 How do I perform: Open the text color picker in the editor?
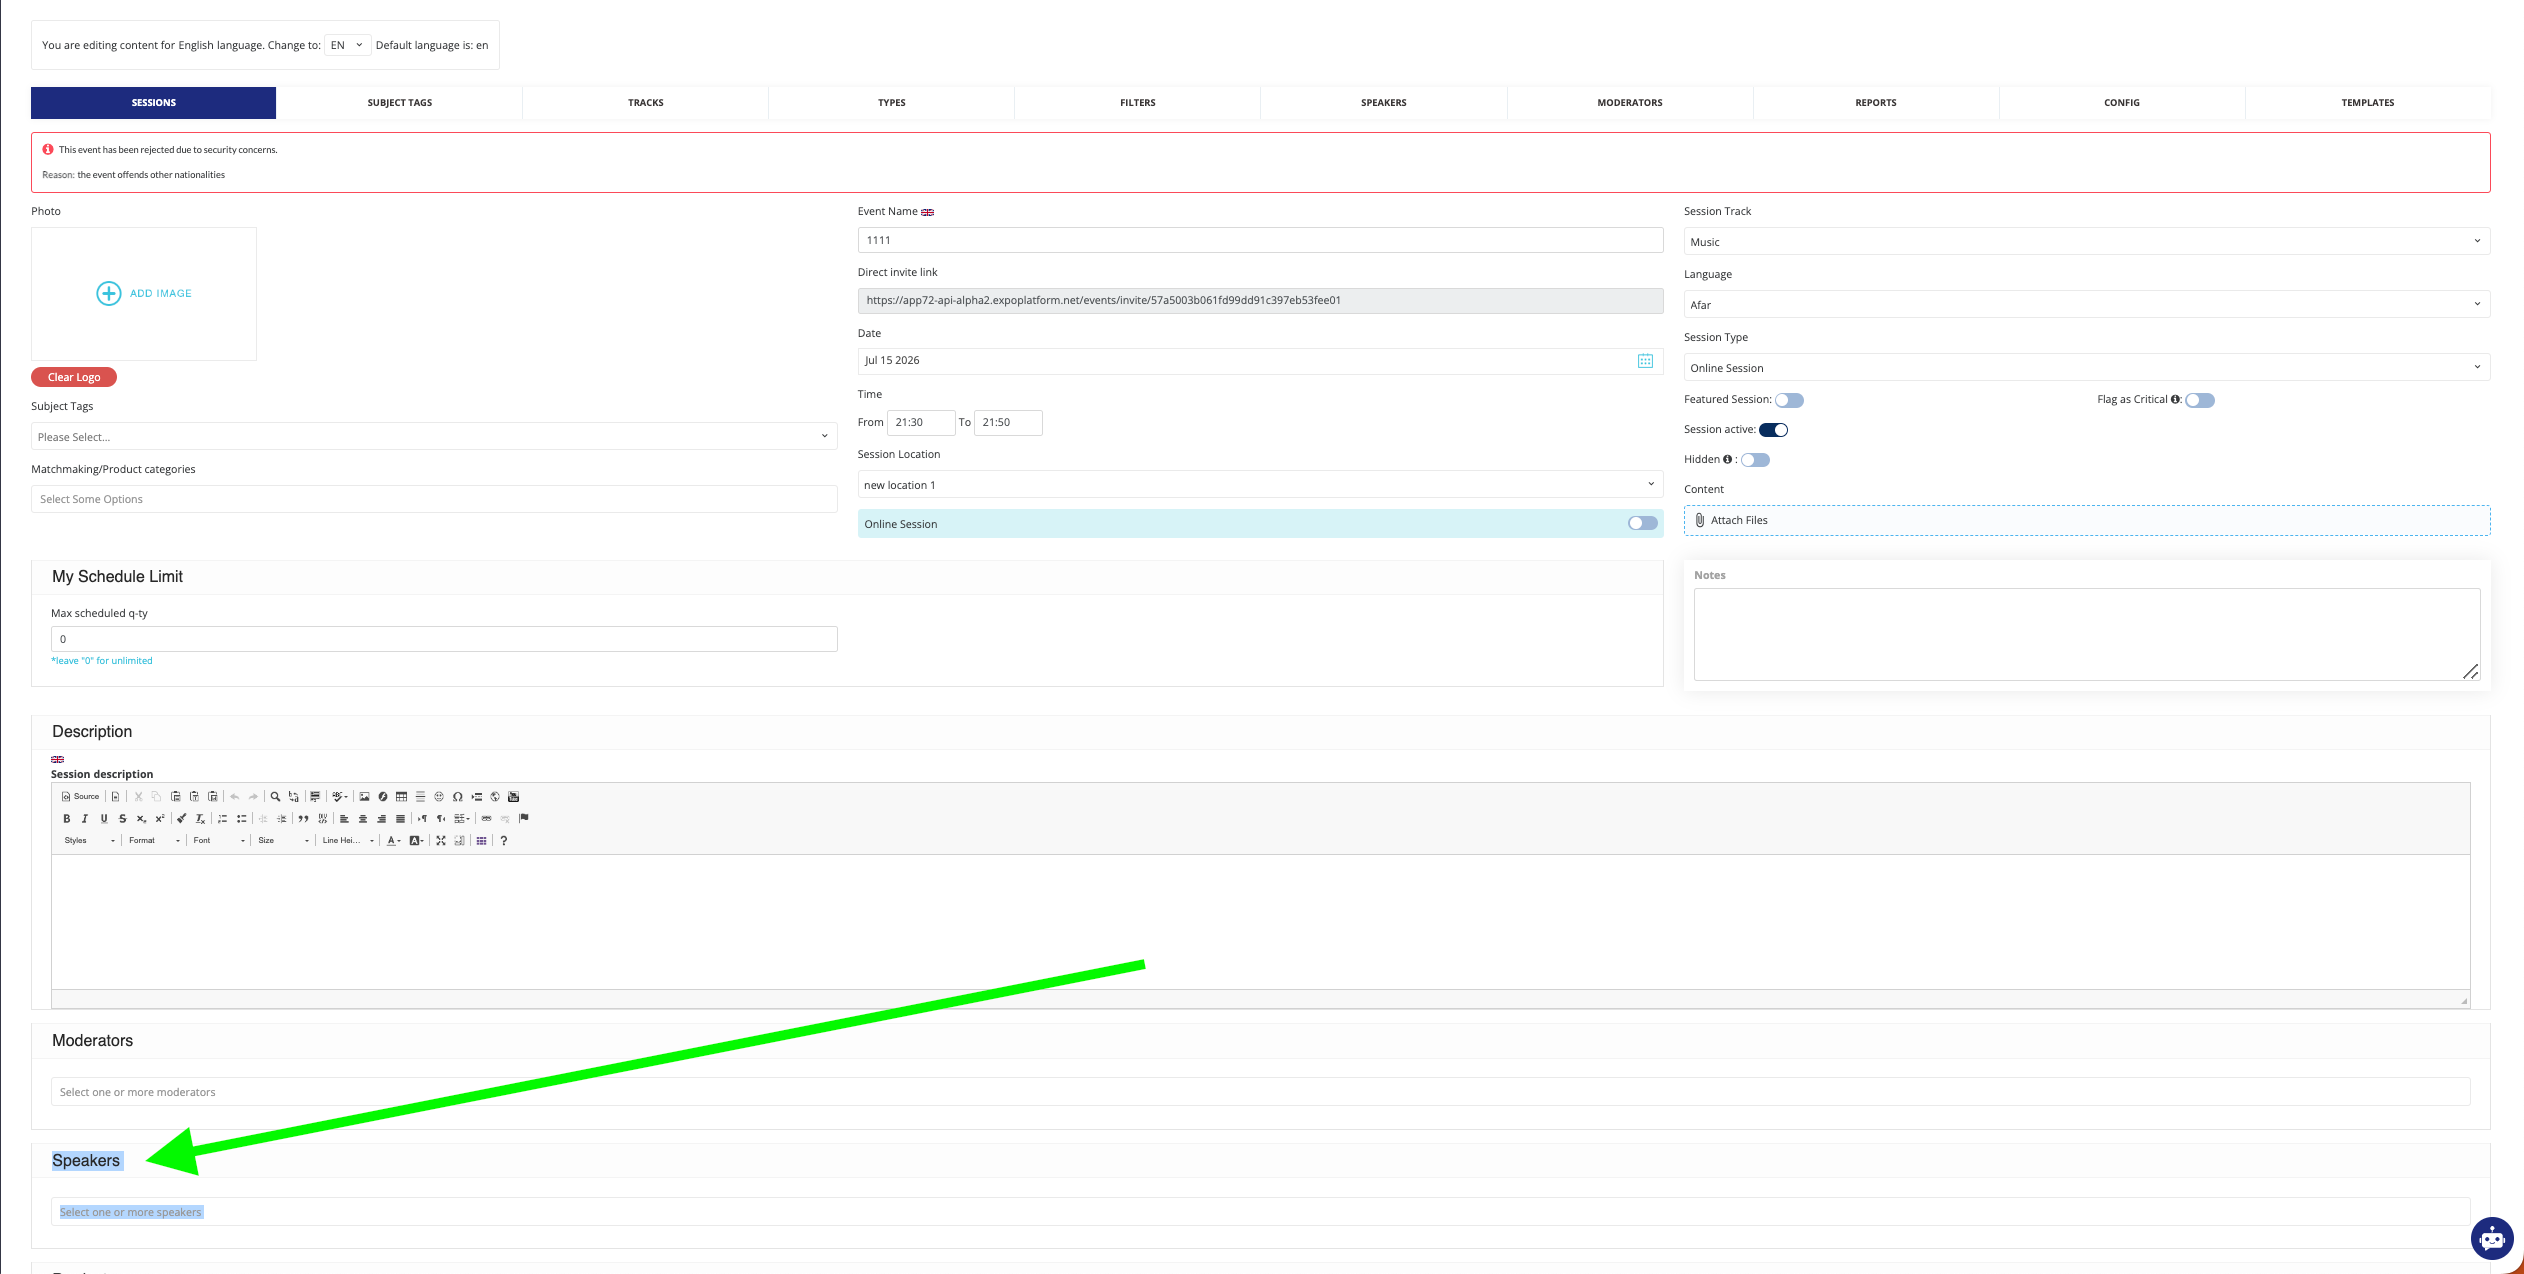(394, 841)
